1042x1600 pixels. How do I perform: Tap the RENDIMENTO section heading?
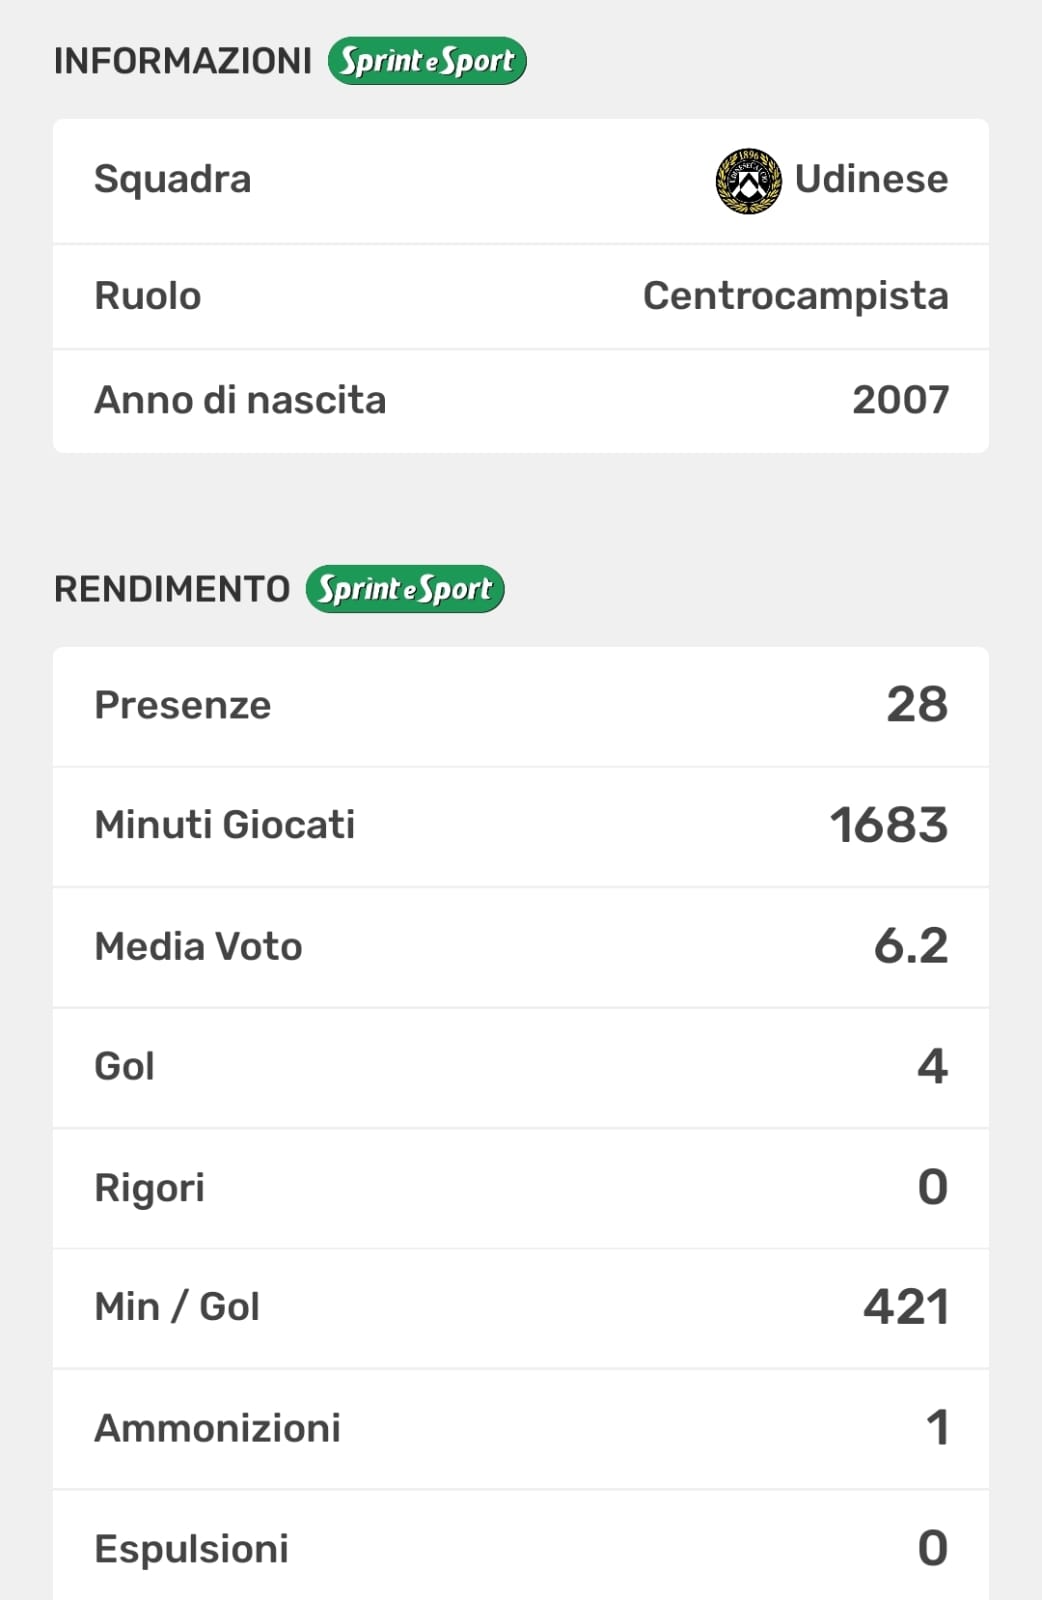(172, 589)
